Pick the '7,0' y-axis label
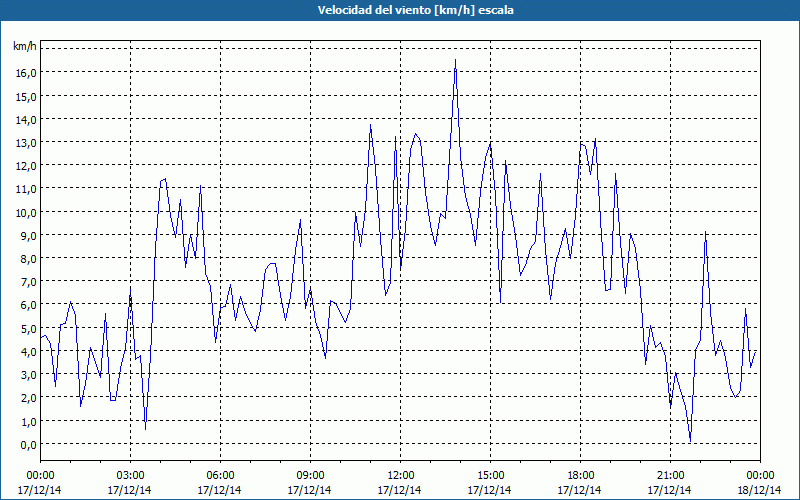800x500 pixels. 28,282
